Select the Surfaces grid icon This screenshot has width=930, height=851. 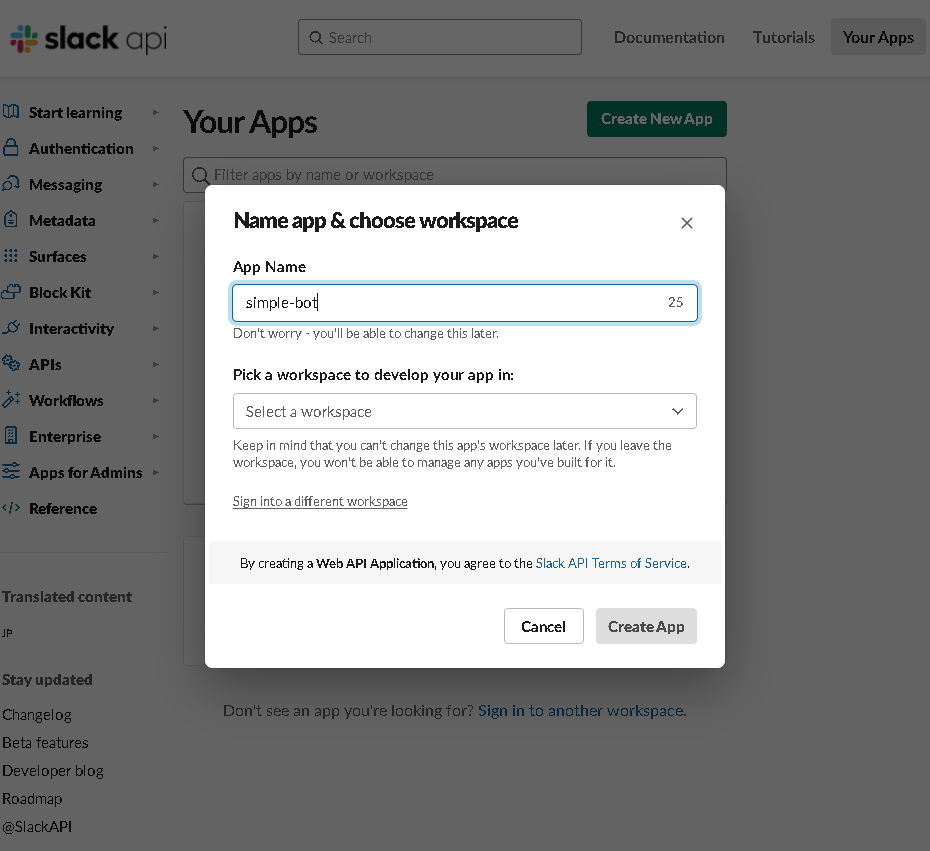pyautogui.click(x=12, y=256)
